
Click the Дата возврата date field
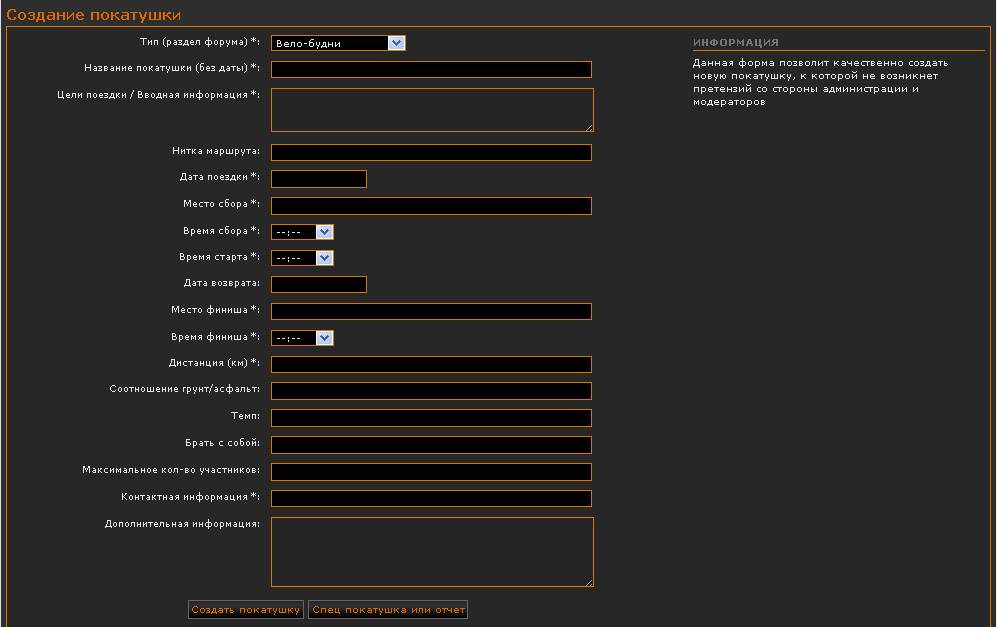point(318,285)
